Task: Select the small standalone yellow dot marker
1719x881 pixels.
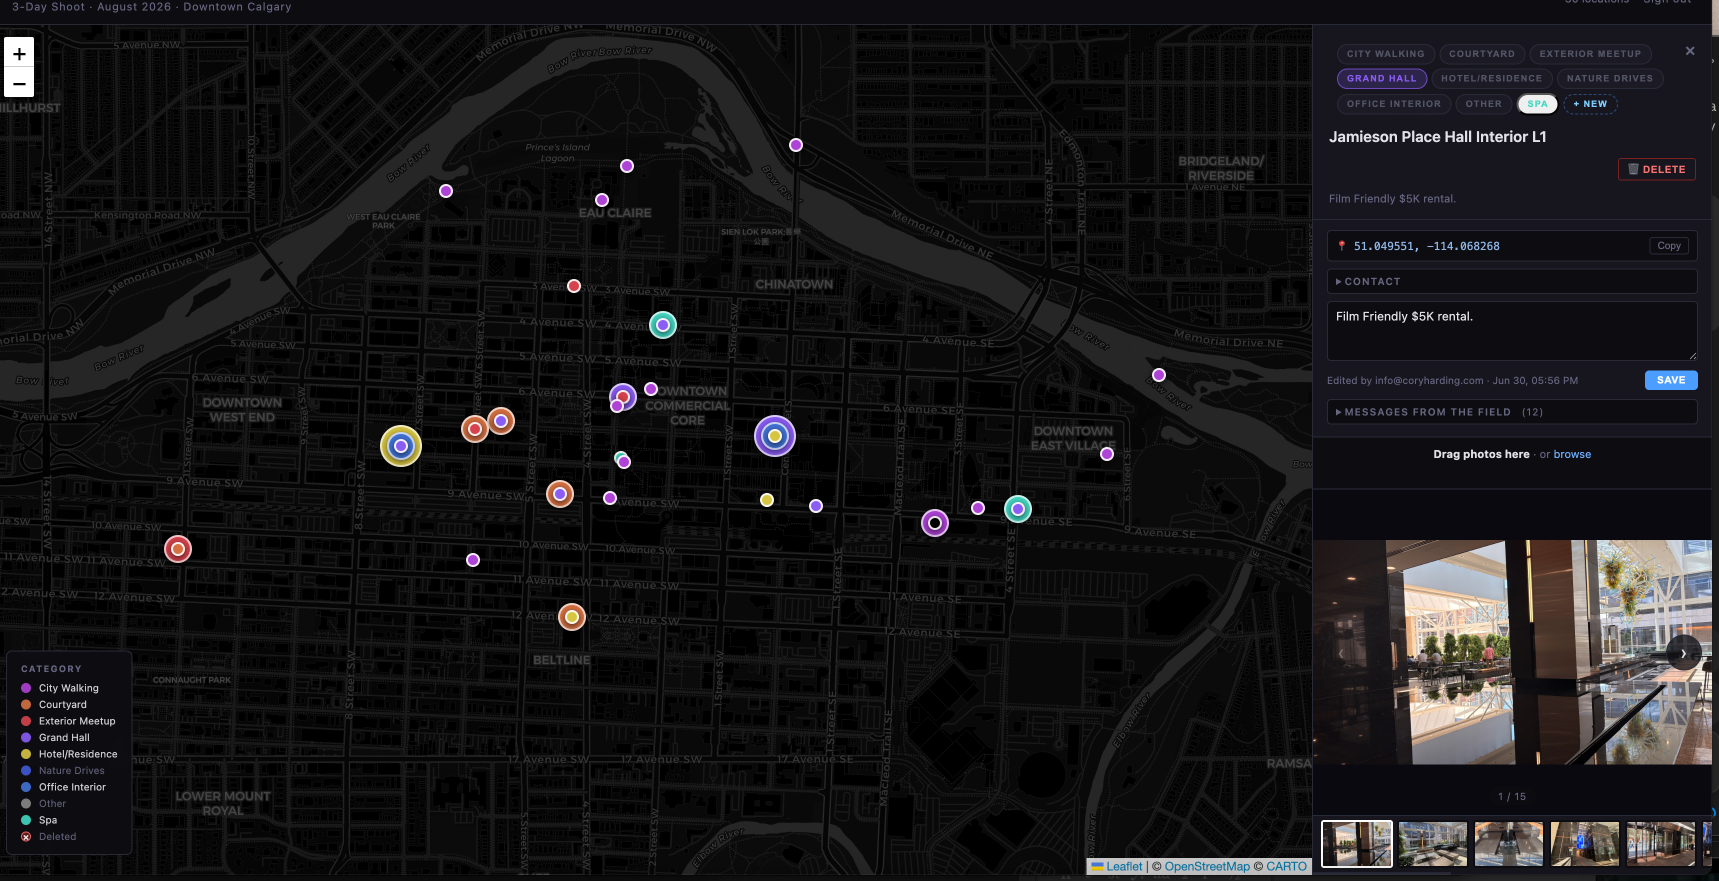Action: click(x=767, y=500)
